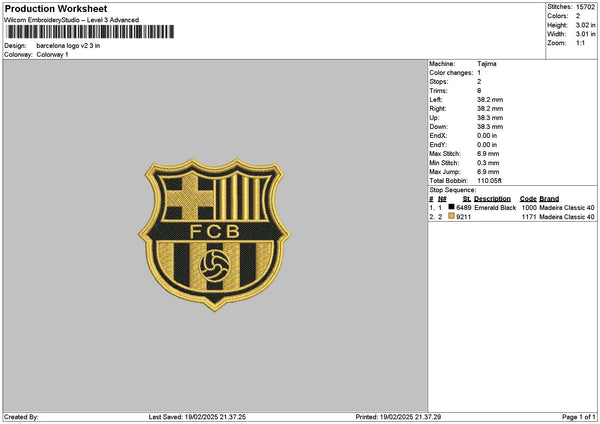Click the Total Bobbin value 110.05ft
The image size is (600, 424).
[489, 181]
